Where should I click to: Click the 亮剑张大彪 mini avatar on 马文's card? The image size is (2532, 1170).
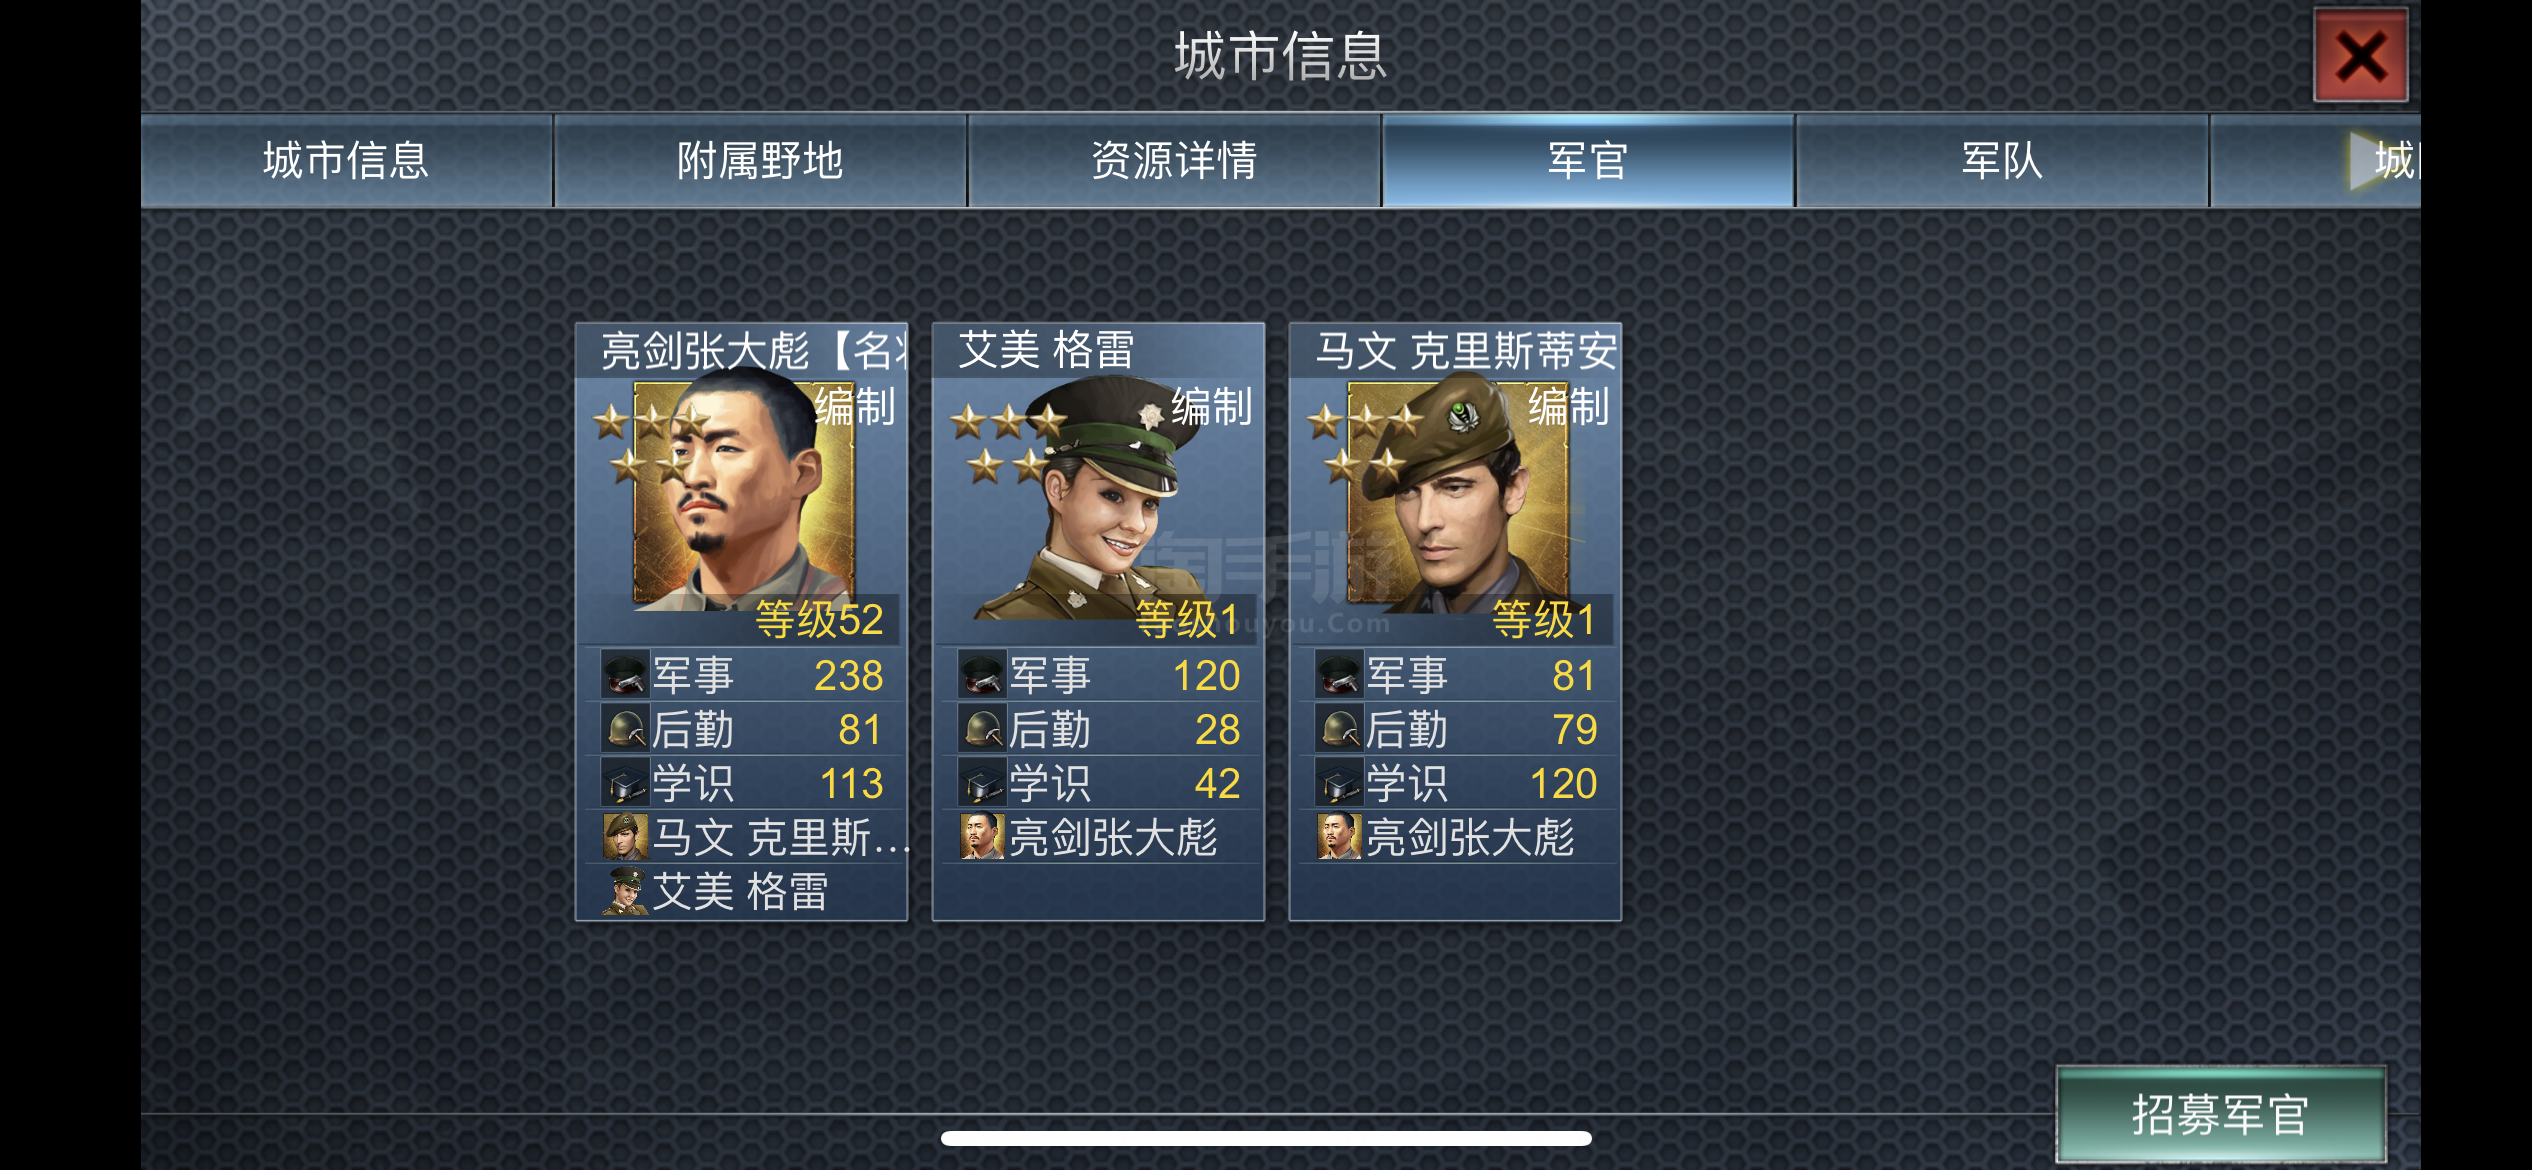tap(1340, 837)
